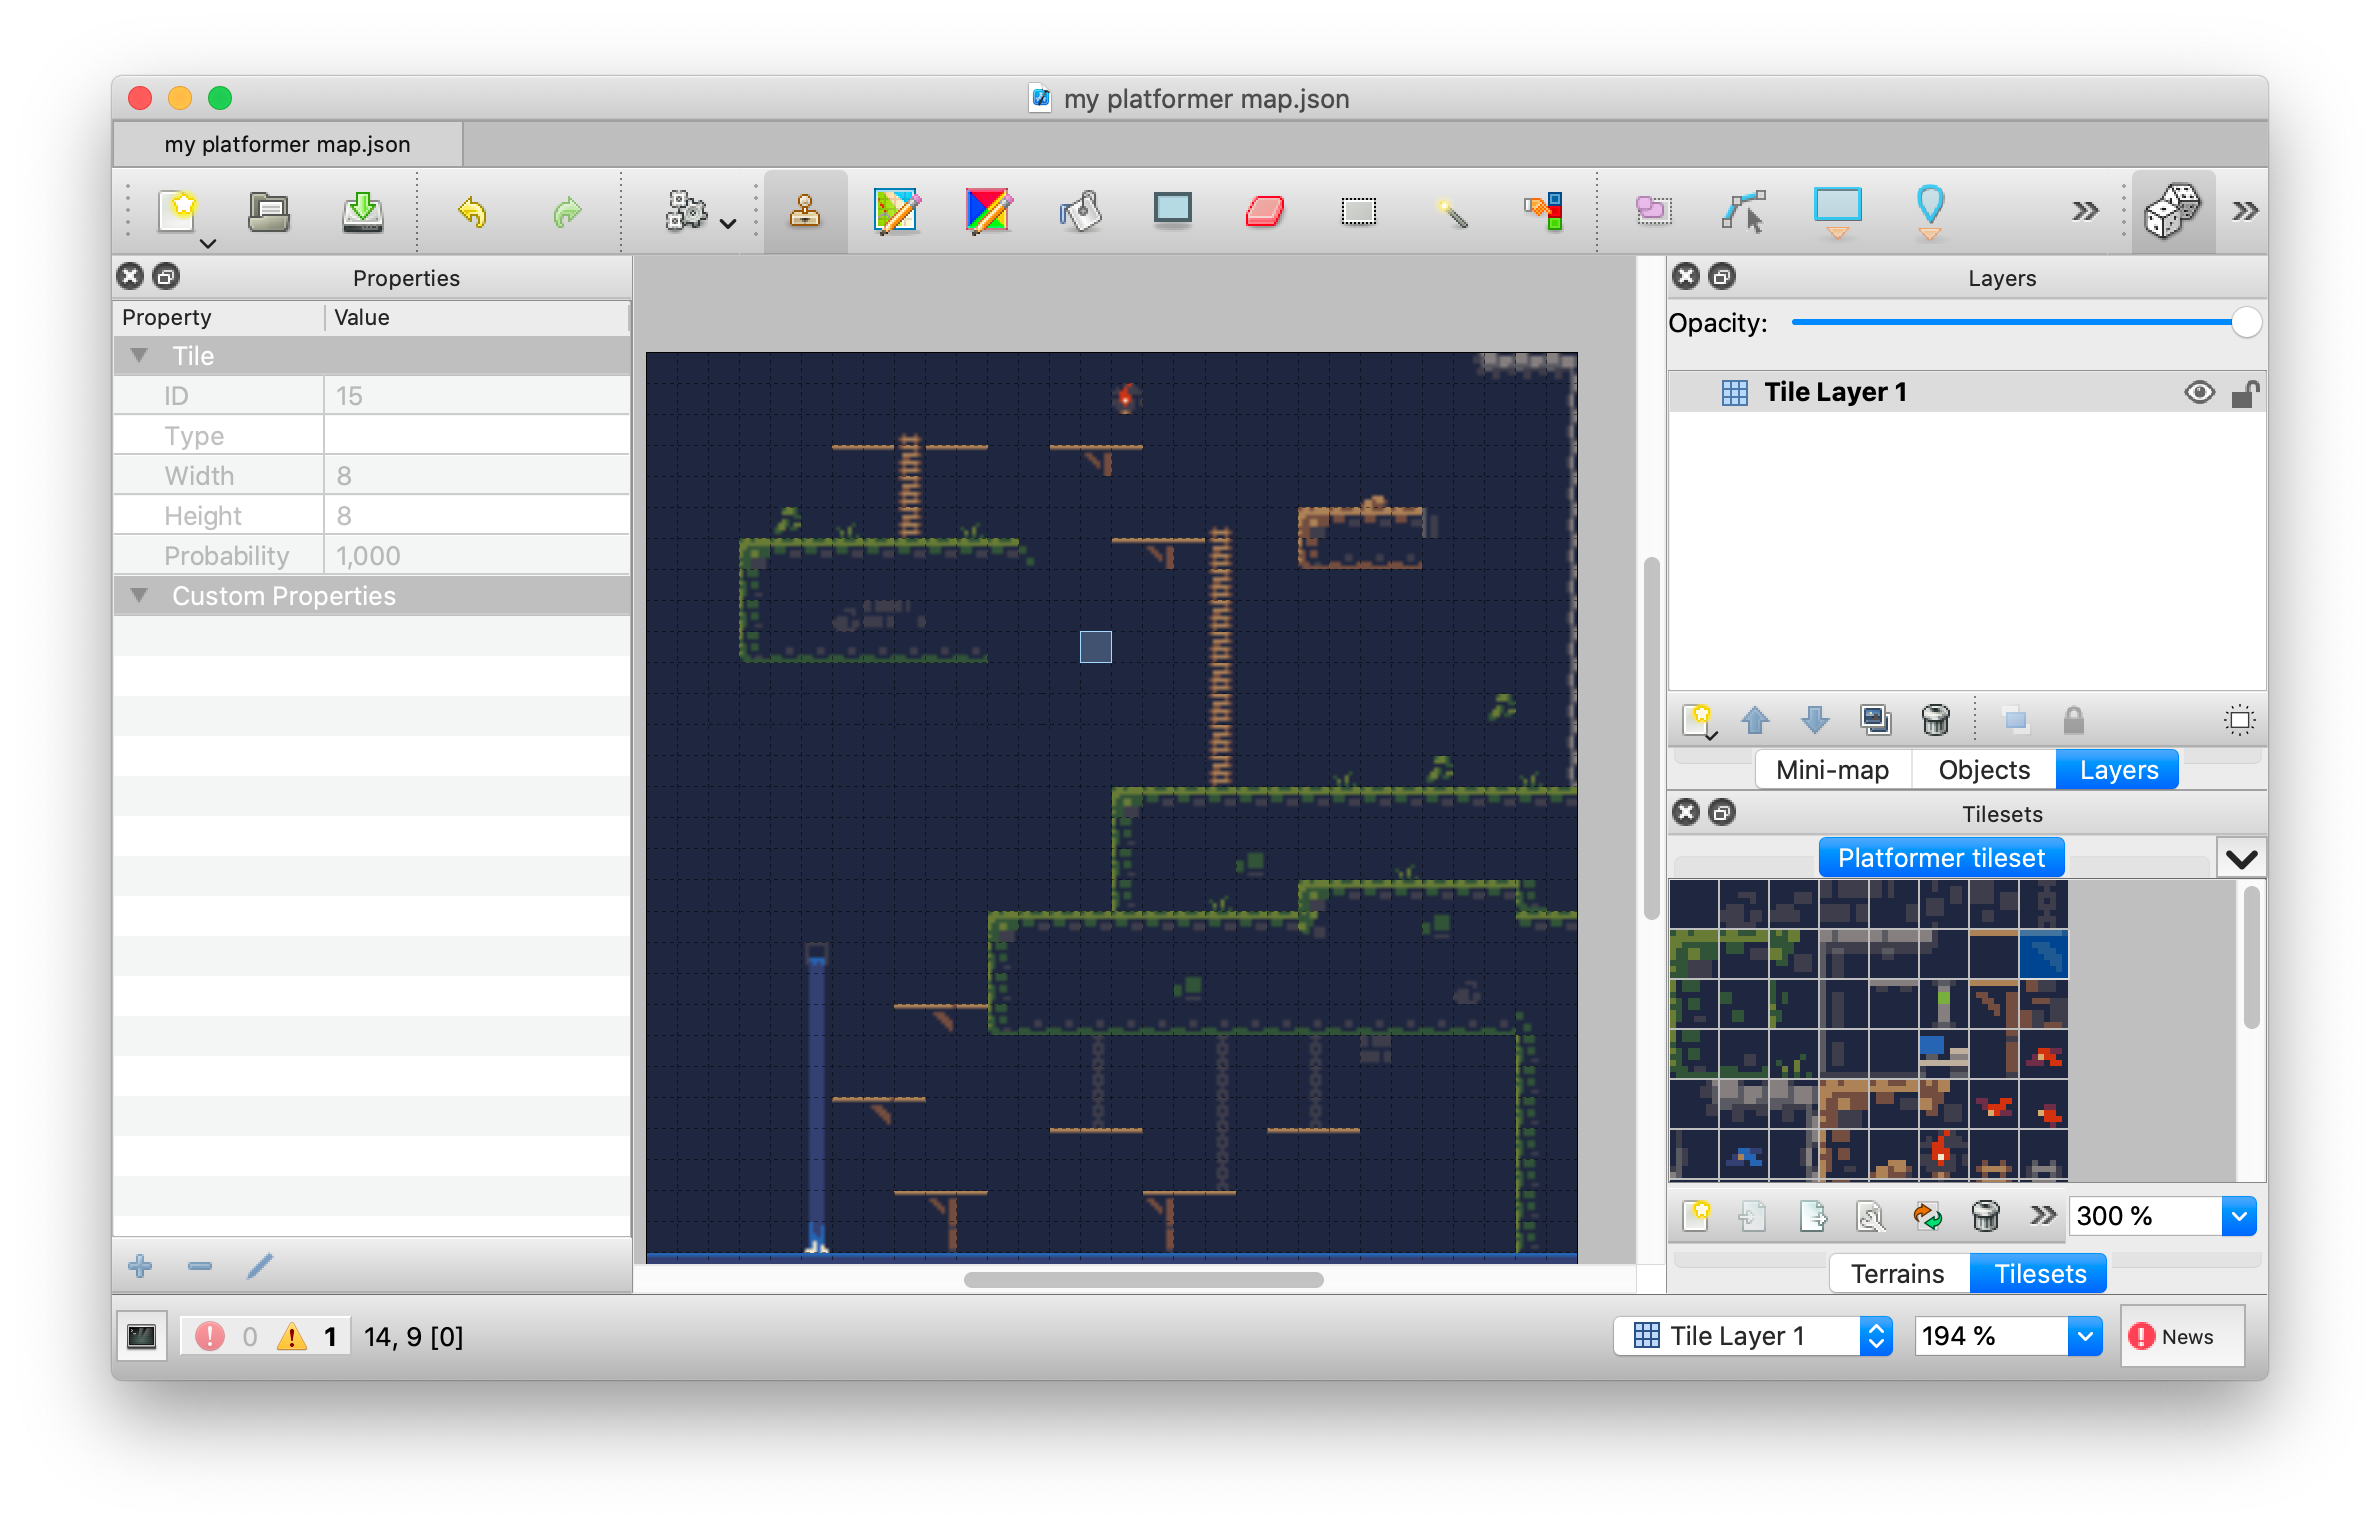Click the Save map icon
Image resolution: width=2380 pixels, height=1528 pixels.
coord(362,211)
